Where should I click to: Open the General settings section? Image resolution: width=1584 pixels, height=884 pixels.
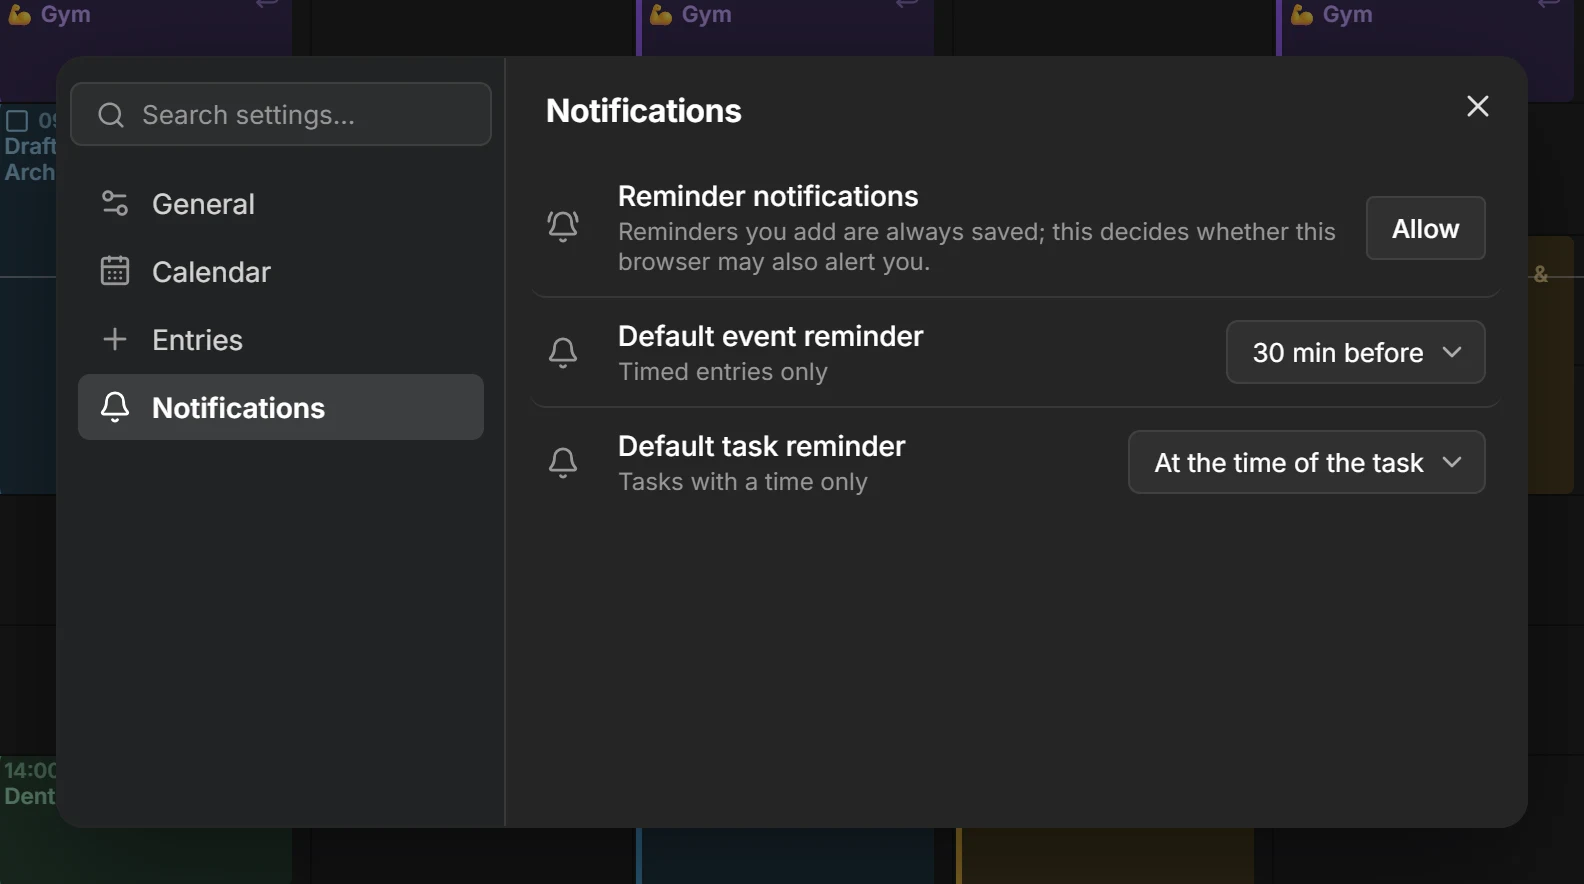281,204
